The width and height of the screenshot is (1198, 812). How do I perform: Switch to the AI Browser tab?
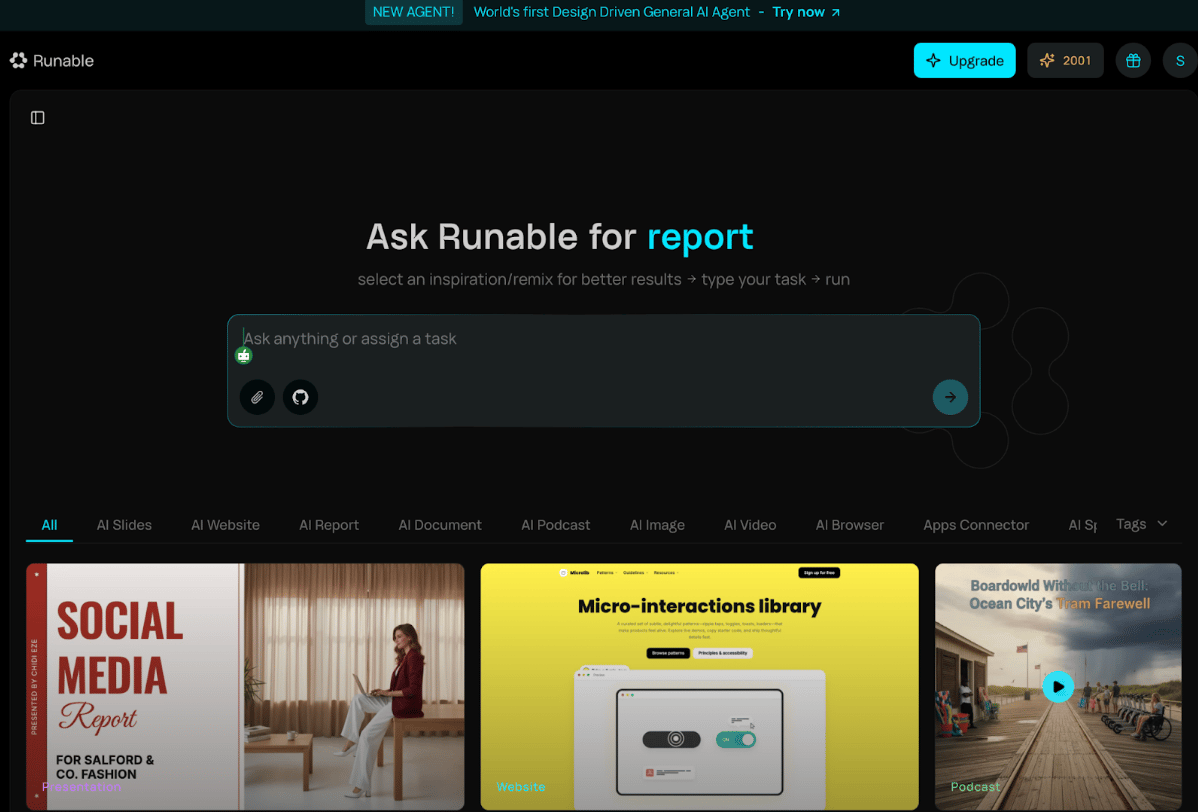pos(850,525)
